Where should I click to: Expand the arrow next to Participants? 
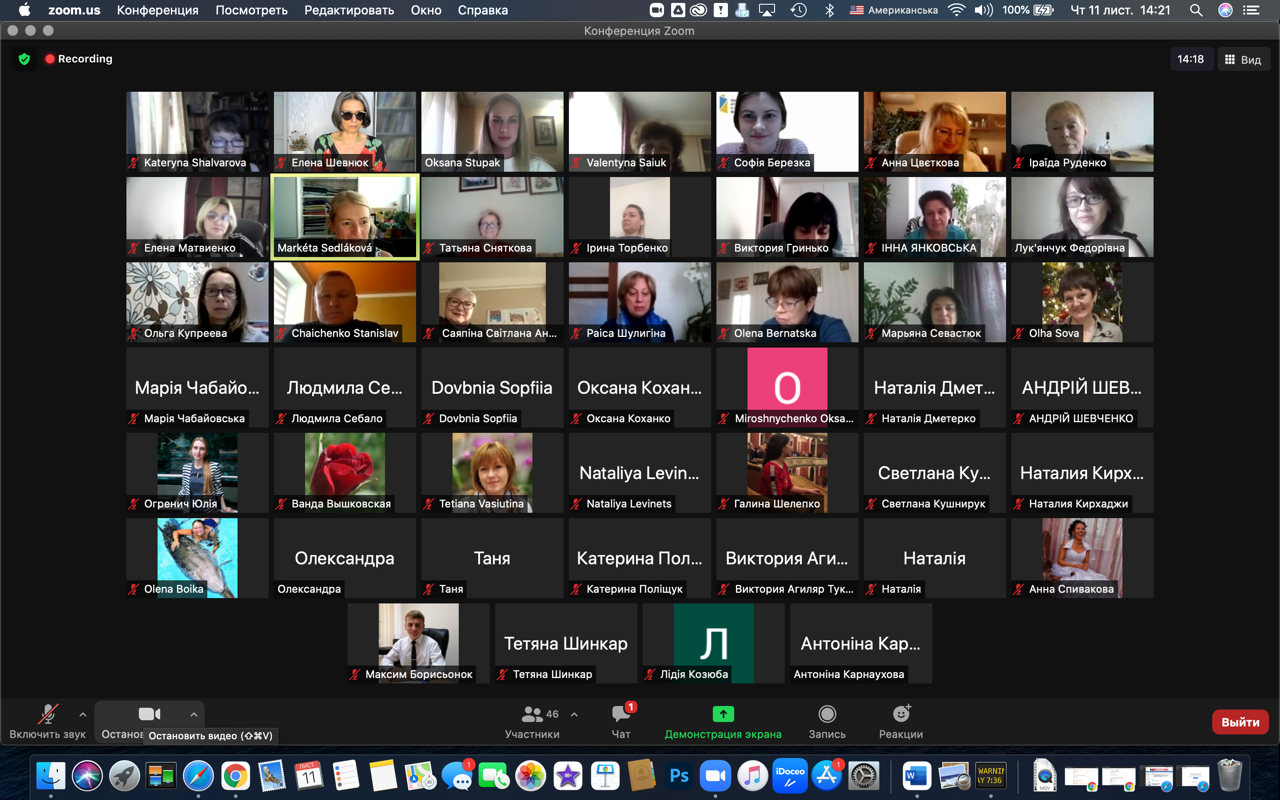[x=574, y=715]
